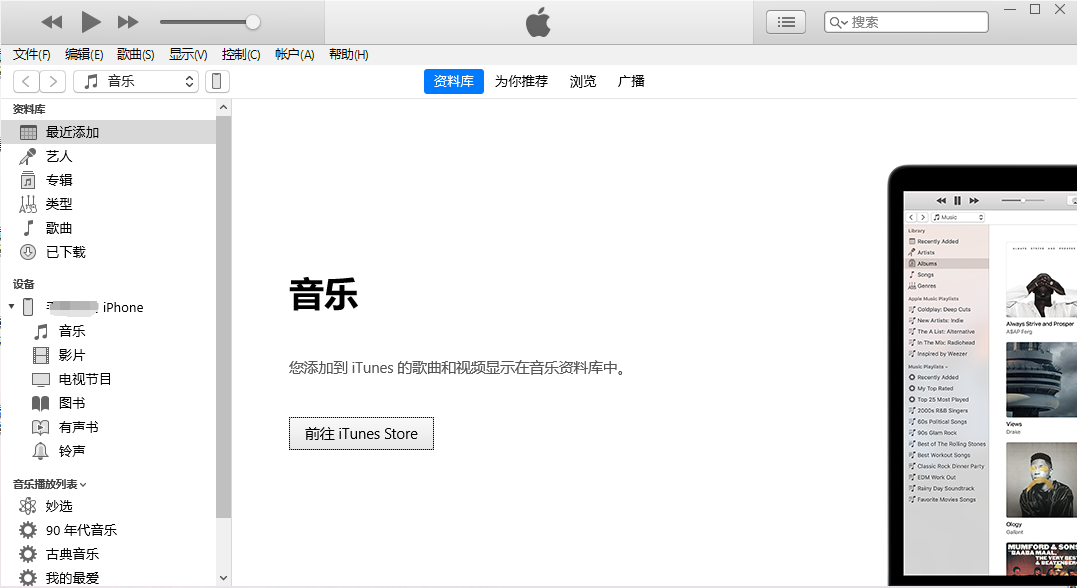Minimize the iTunes window

pyautogui.click(x=1010, y=9)
